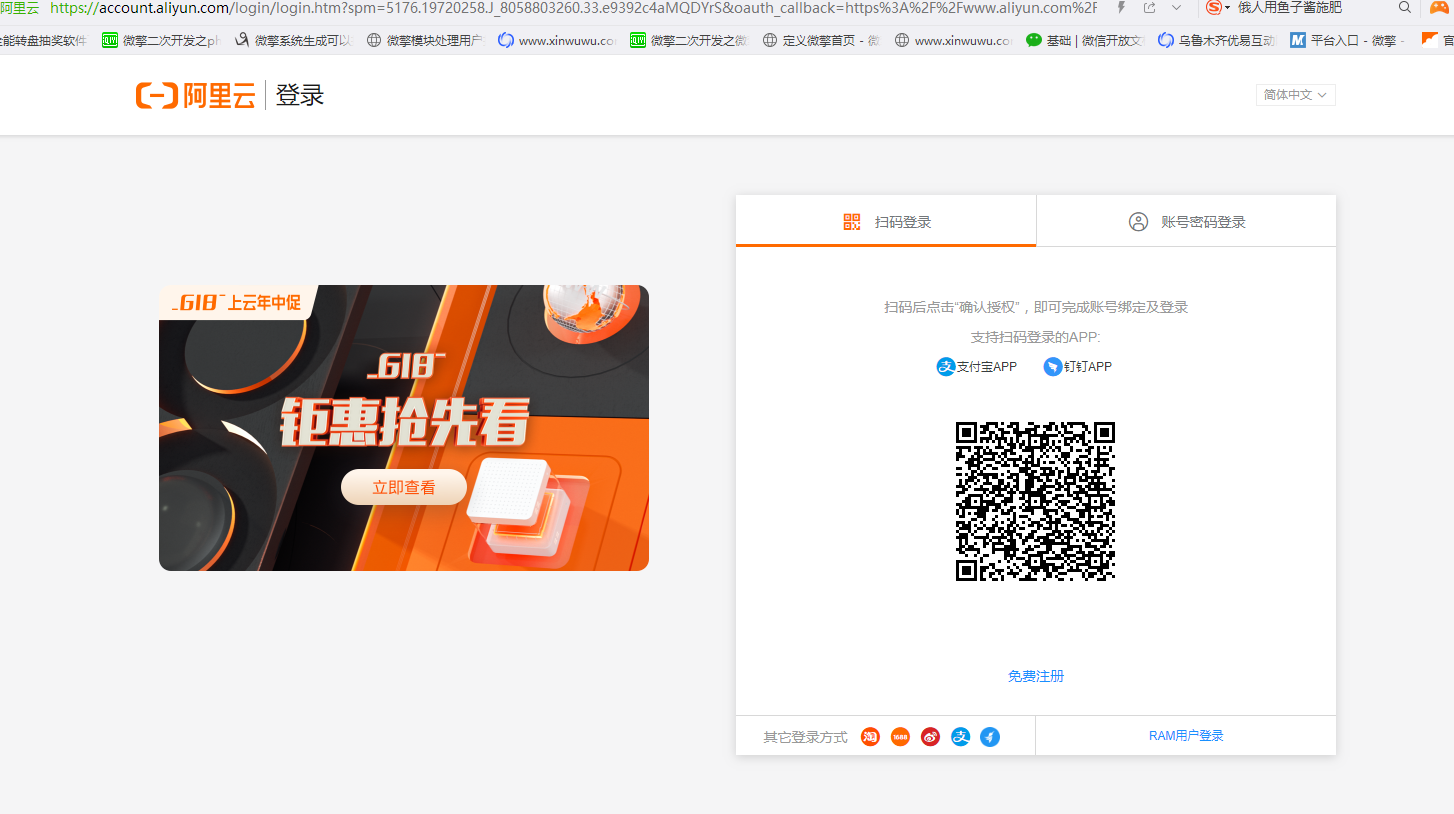This screenshot has width=1454, height=814.
Task: Switch to the 扫码登录 tab
Action: [x=886, y=221]
